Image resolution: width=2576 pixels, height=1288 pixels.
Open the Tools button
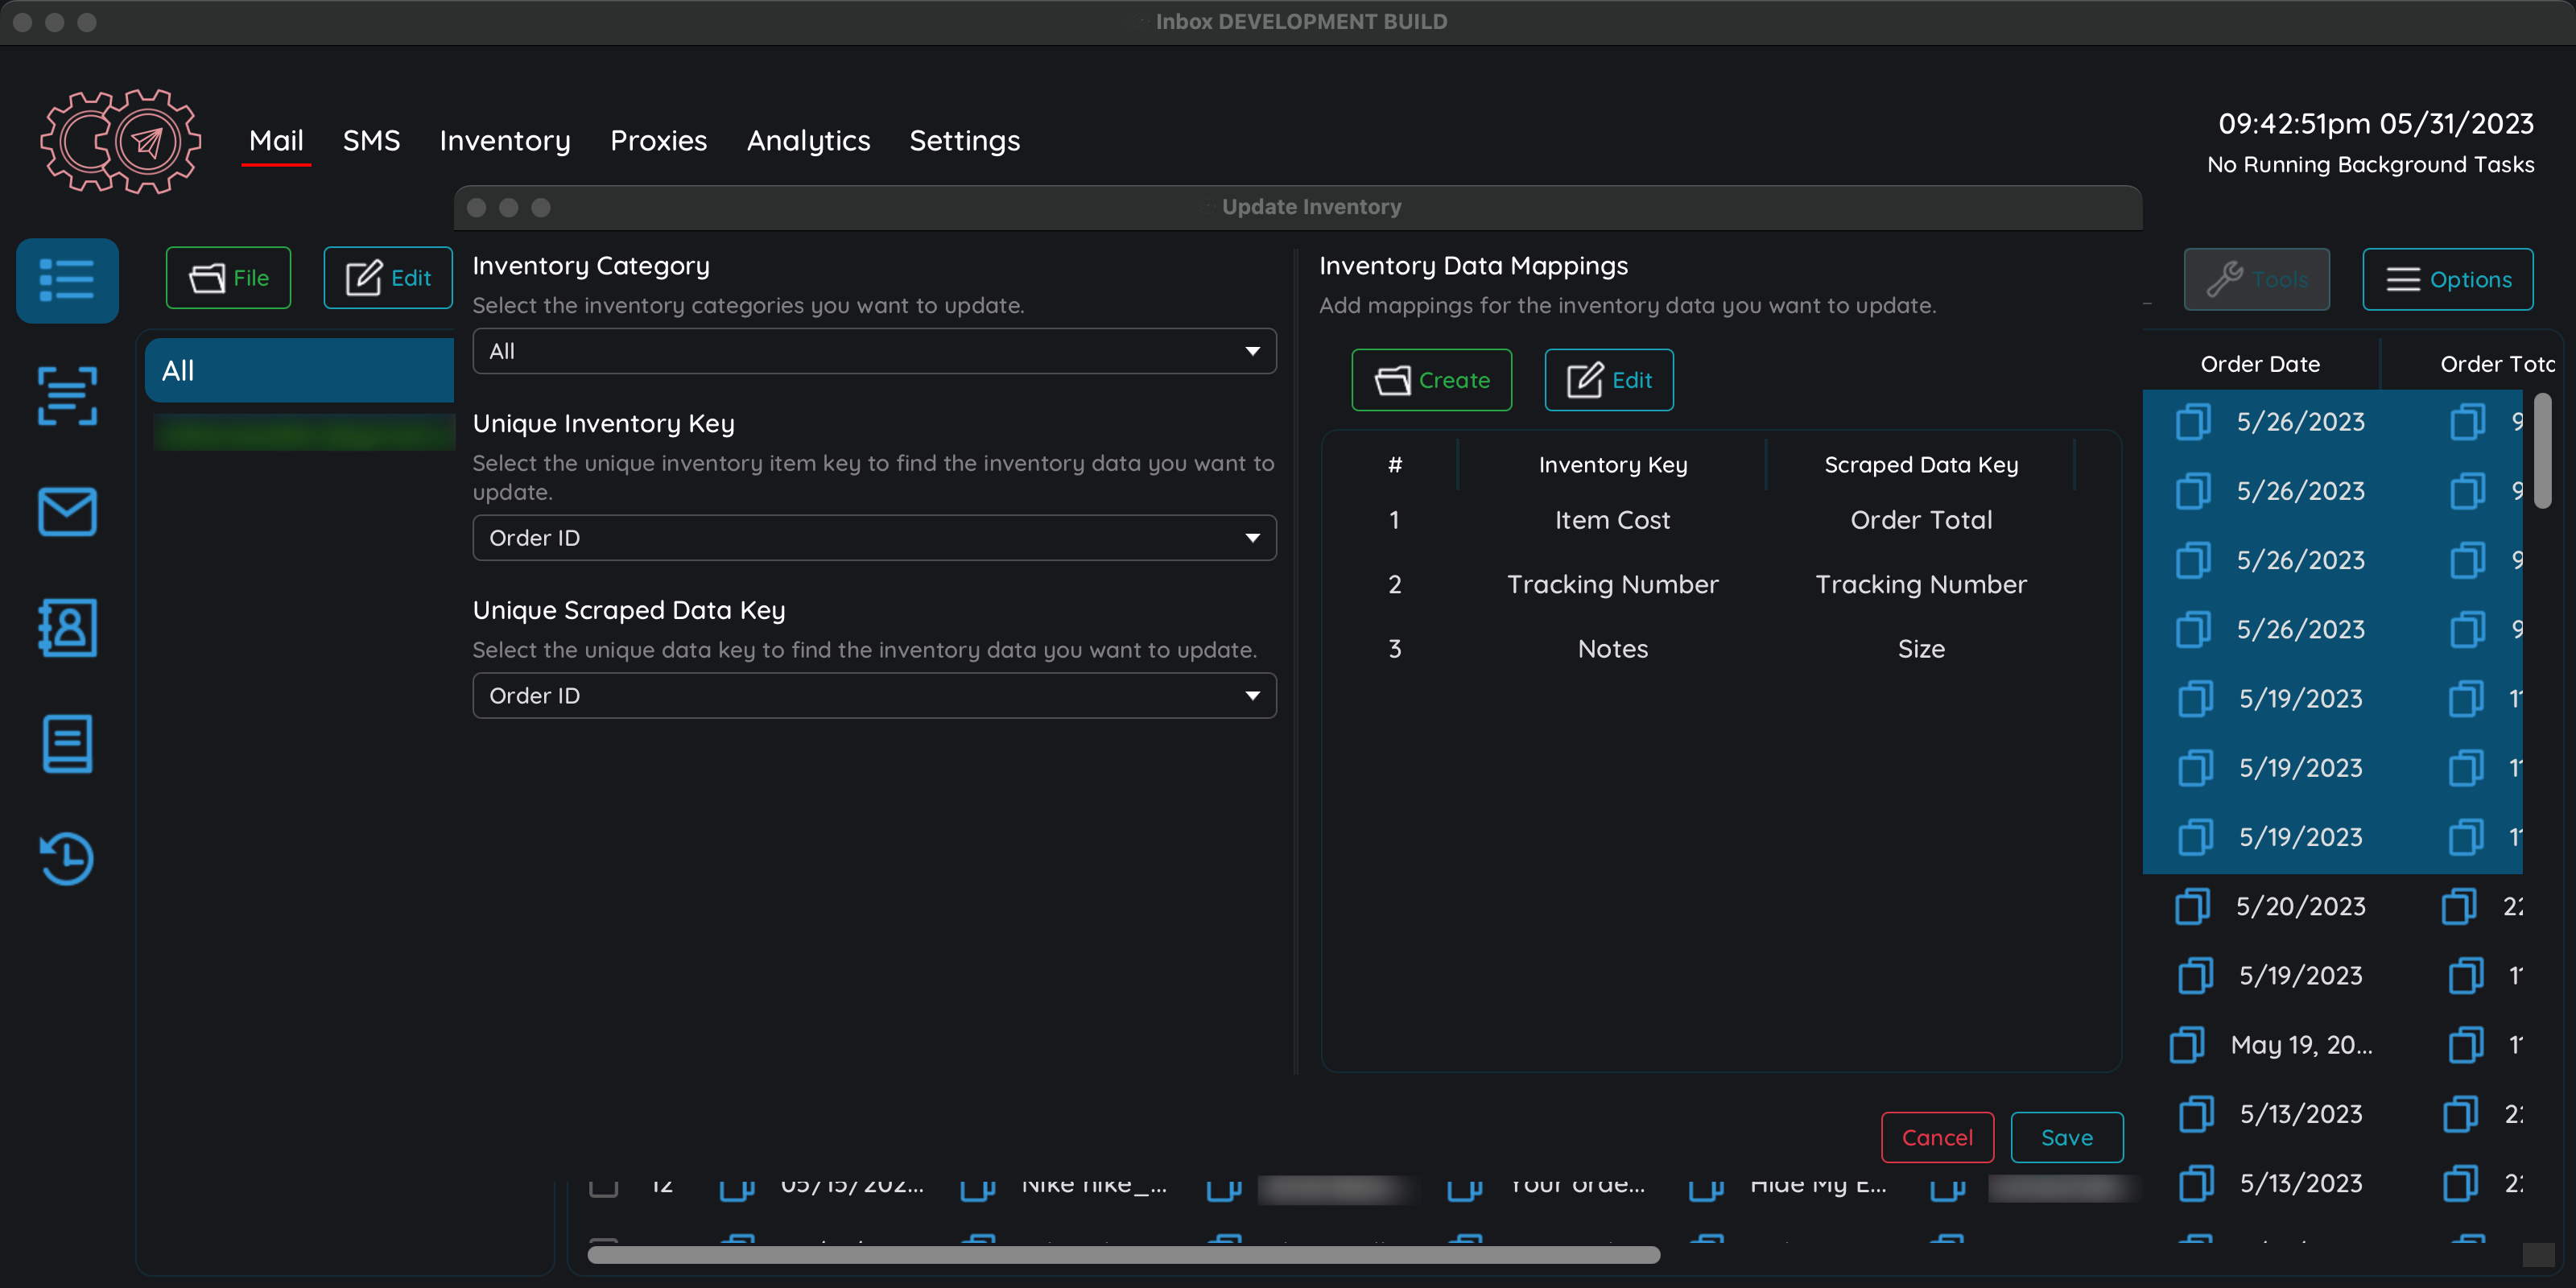2256,280
